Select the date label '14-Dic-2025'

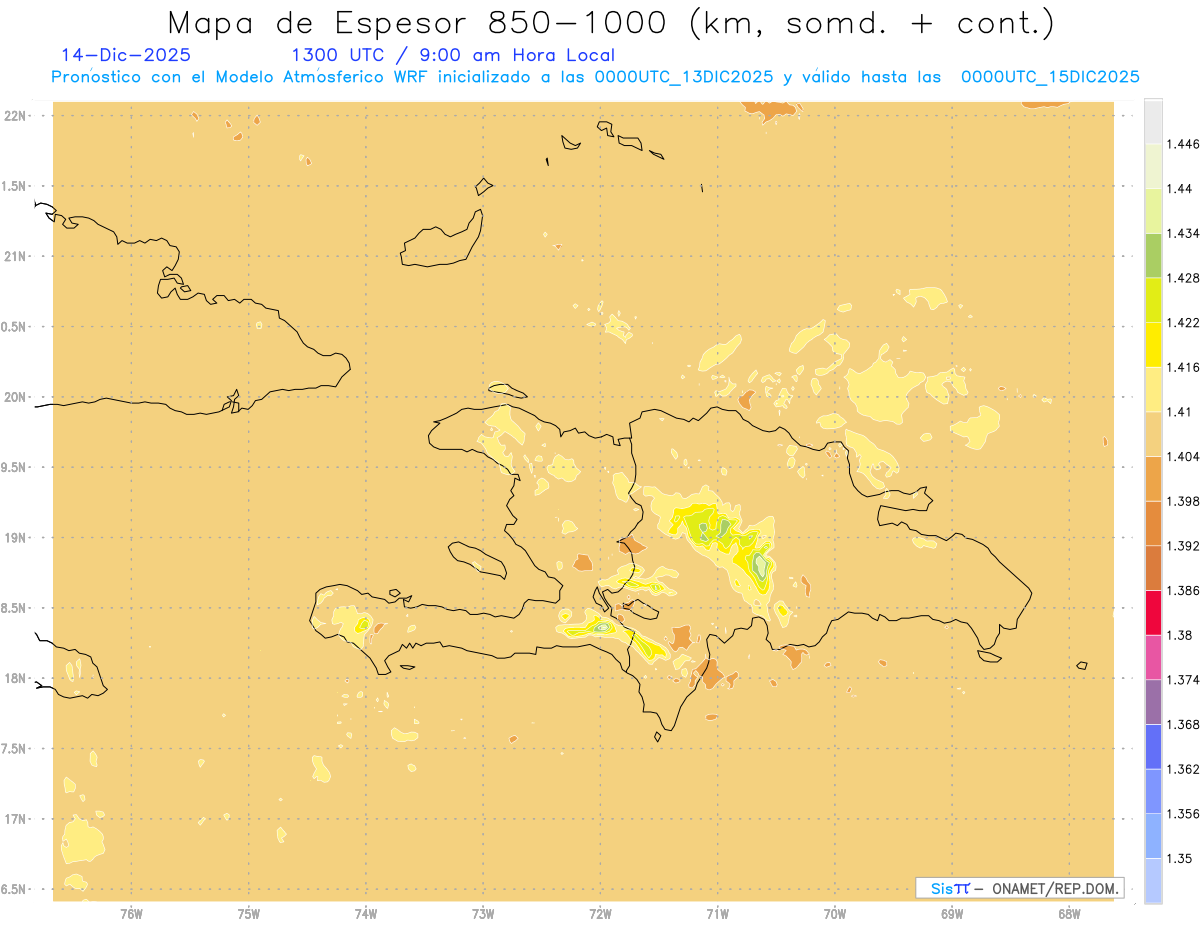point(126,55)
